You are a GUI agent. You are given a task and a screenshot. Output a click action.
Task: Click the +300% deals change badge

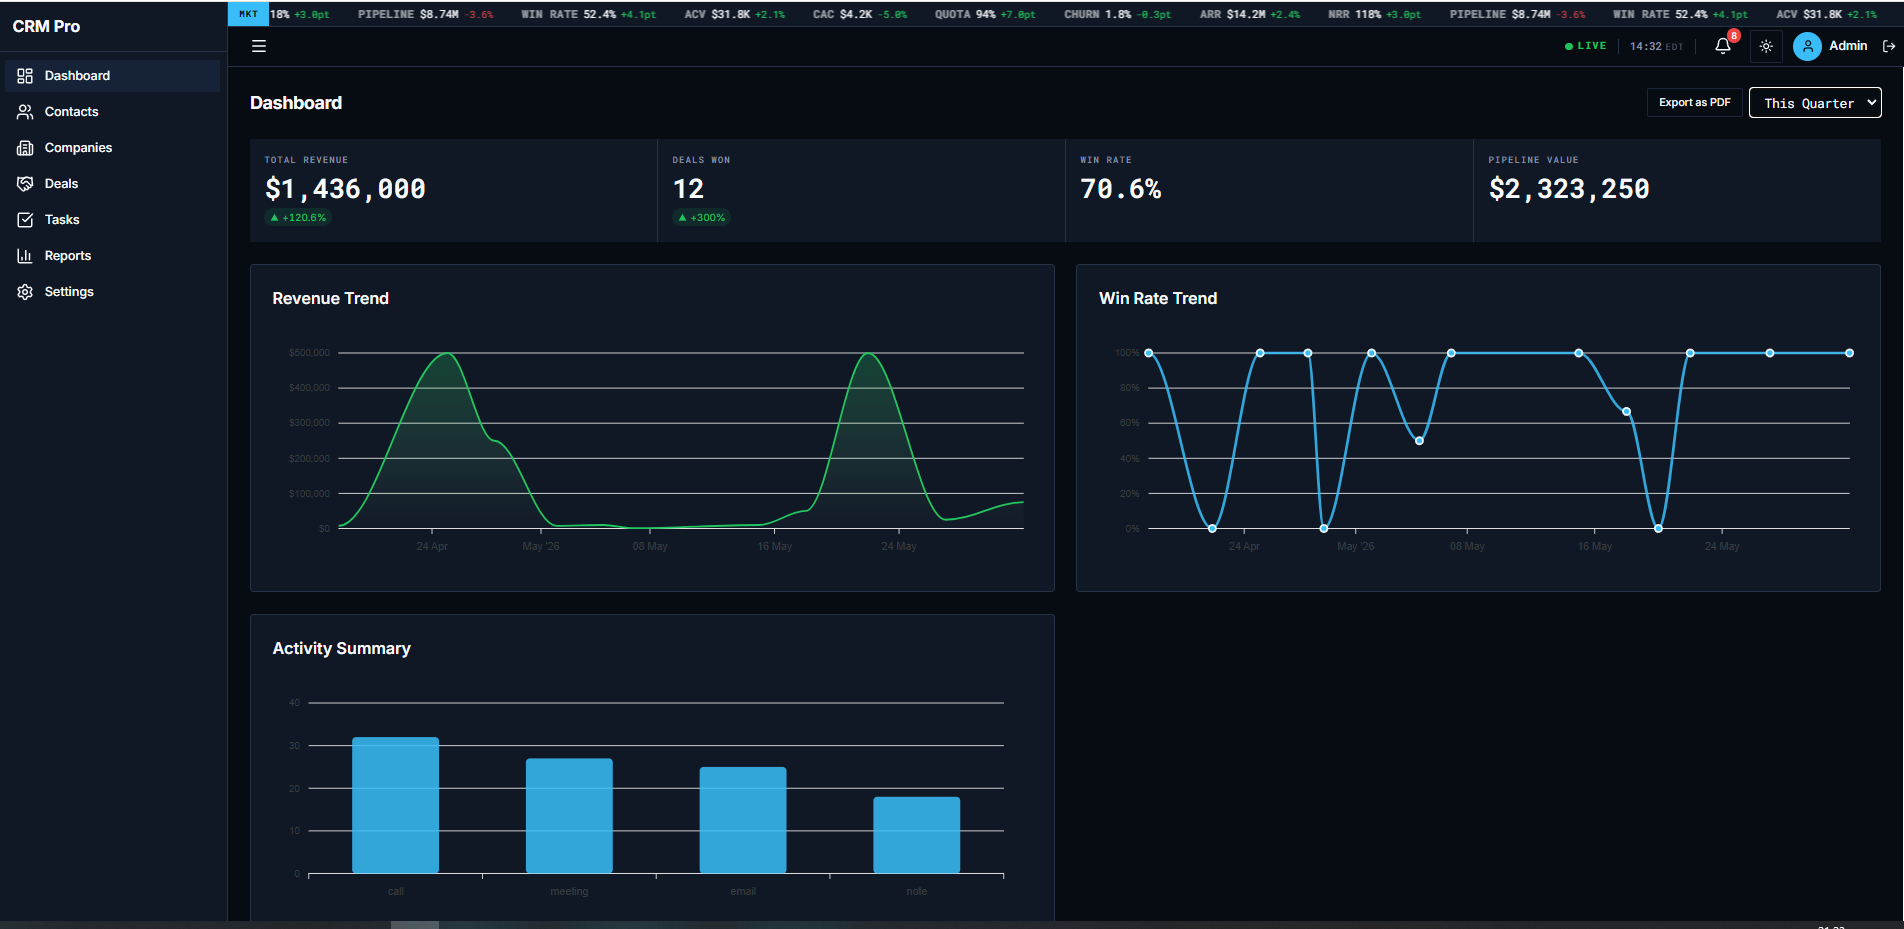pyautogui.click(x=701, y=218)
